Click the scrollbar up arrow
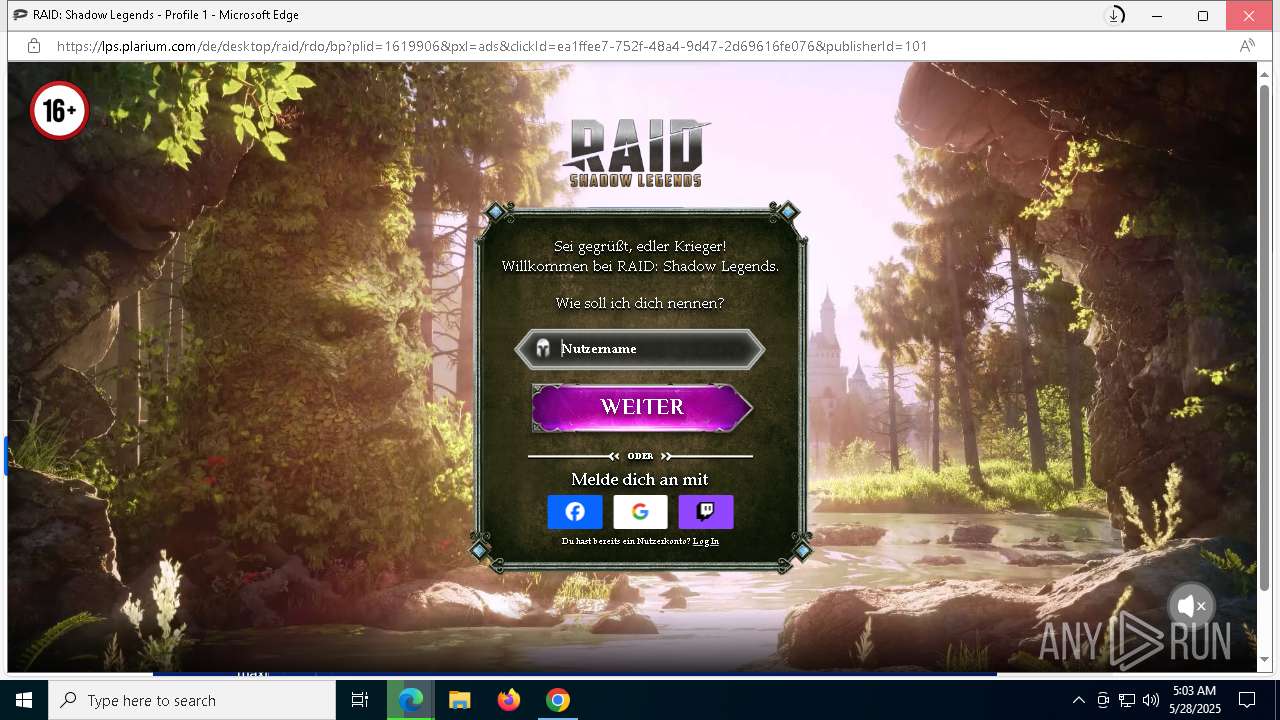 [1264, 72]
